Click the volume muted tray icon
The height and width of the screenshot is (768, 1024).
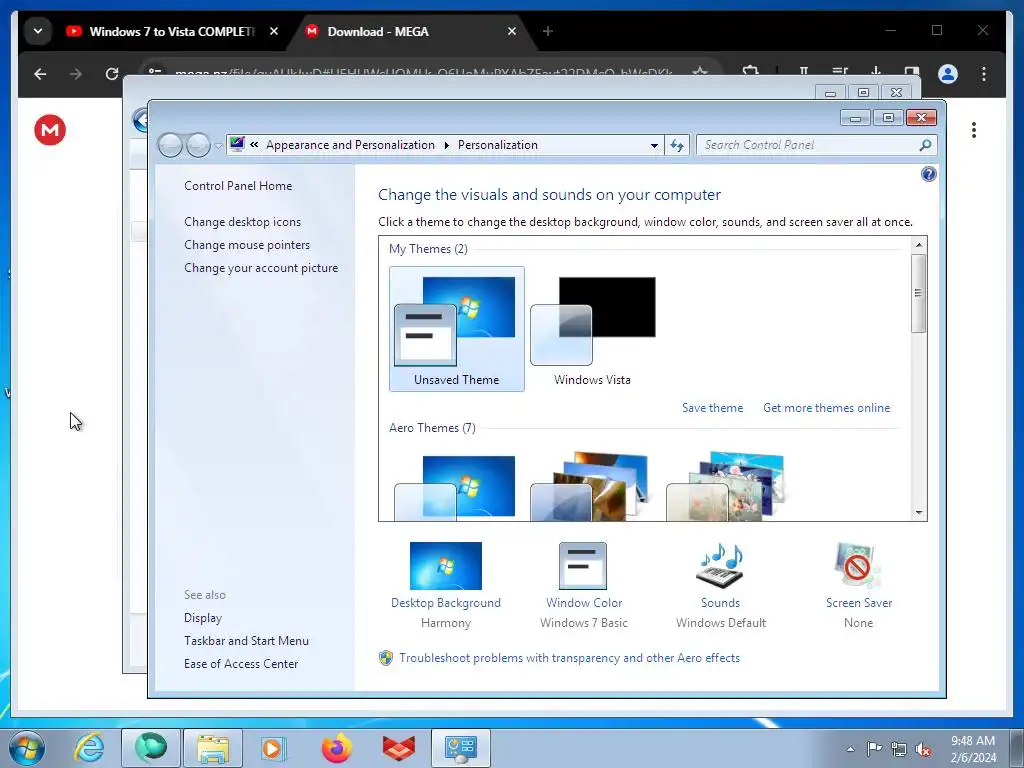click(923, 749)
